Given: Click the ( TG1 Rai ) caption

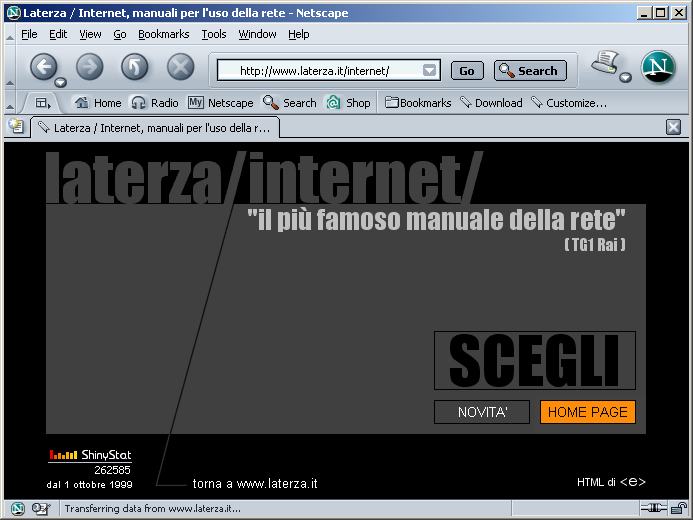Looking at the screenshot, I should point(595,244).
